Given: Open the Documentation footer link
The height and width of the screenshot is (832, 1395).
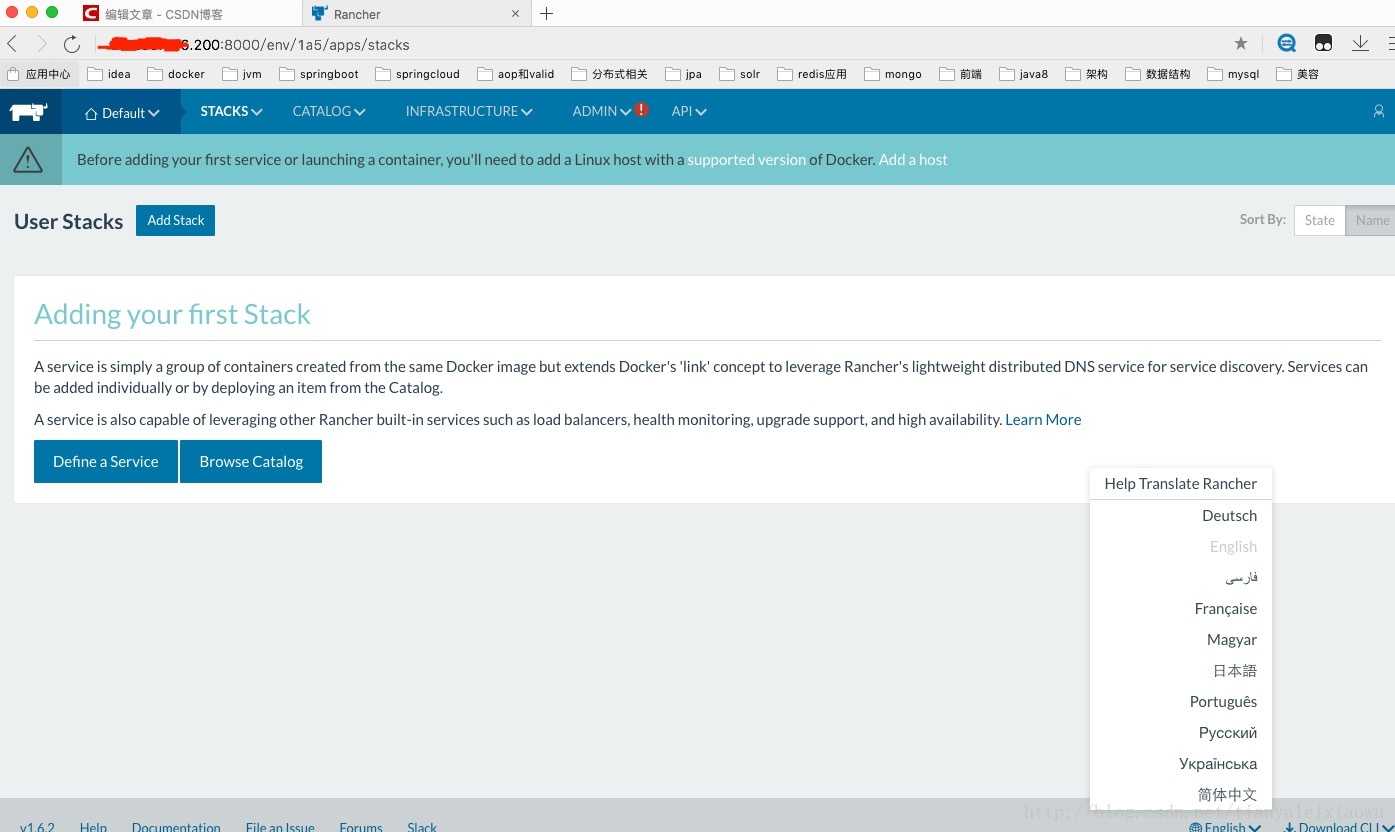Looking at the screenshot, I should [x=176, y=827].
